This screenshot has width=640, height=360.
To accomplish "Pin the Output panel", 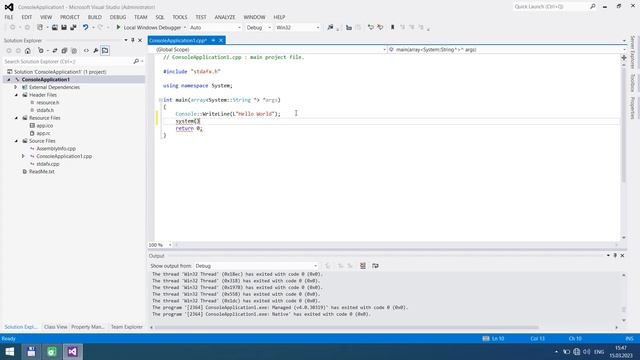I will click(615, 256).
